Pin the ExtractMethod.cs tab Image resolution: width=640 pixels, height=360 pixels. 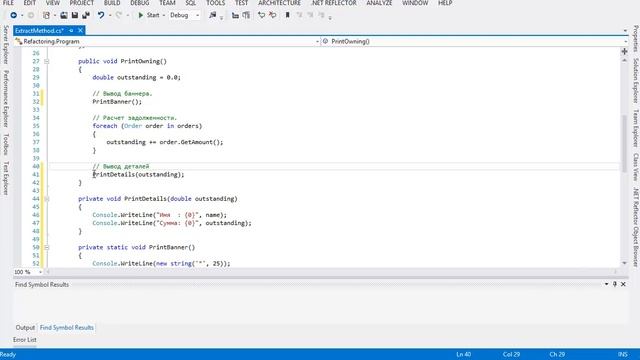[71, 31]
